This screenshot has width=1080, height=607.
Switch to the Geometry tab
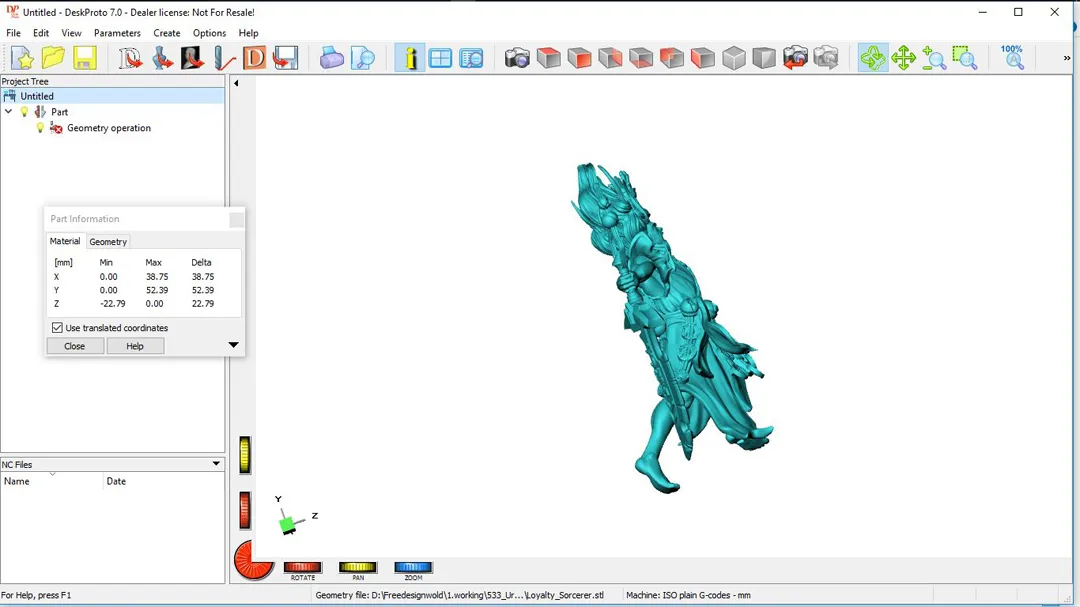[x=108, y=242]
